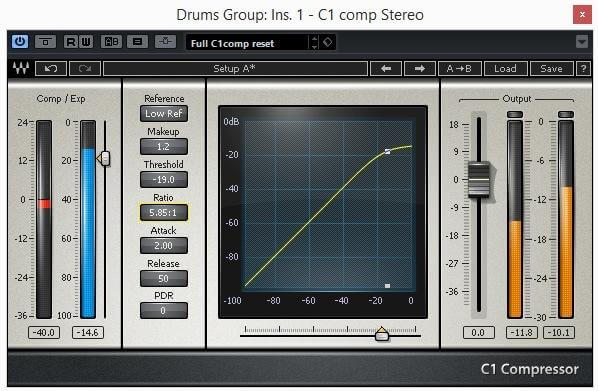Enable Write automation (W) button

point(86,42)
